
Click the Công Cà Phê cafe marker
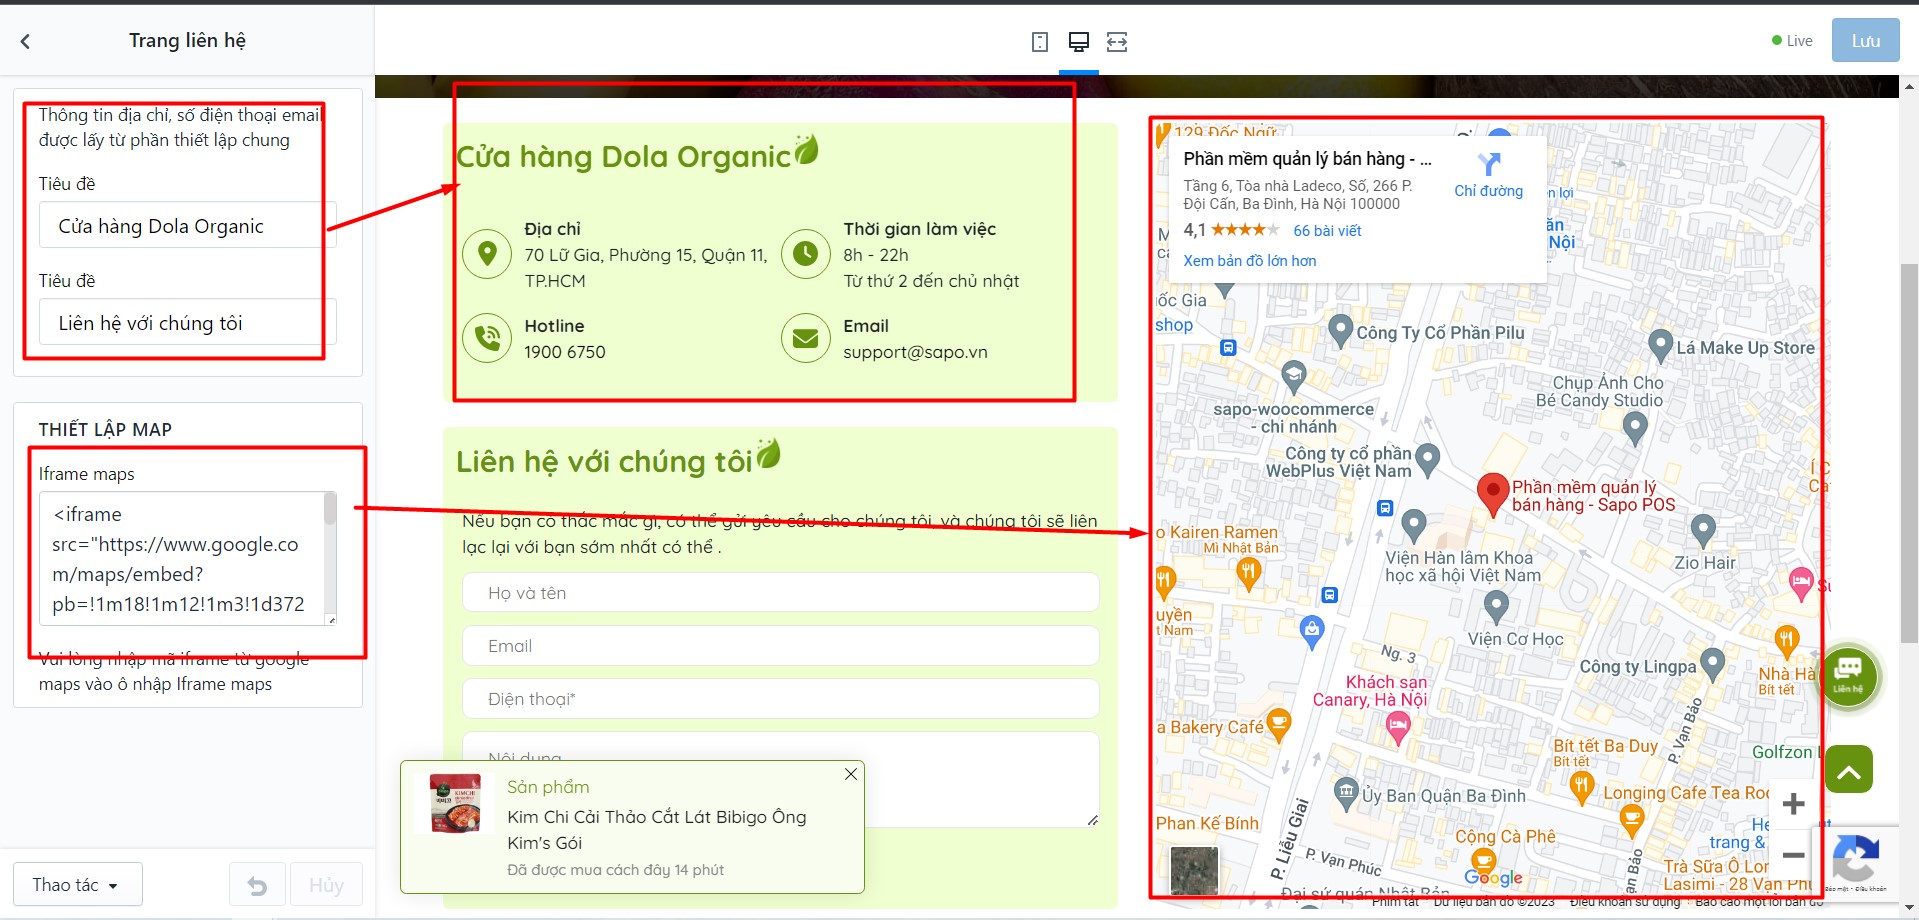1483,863
